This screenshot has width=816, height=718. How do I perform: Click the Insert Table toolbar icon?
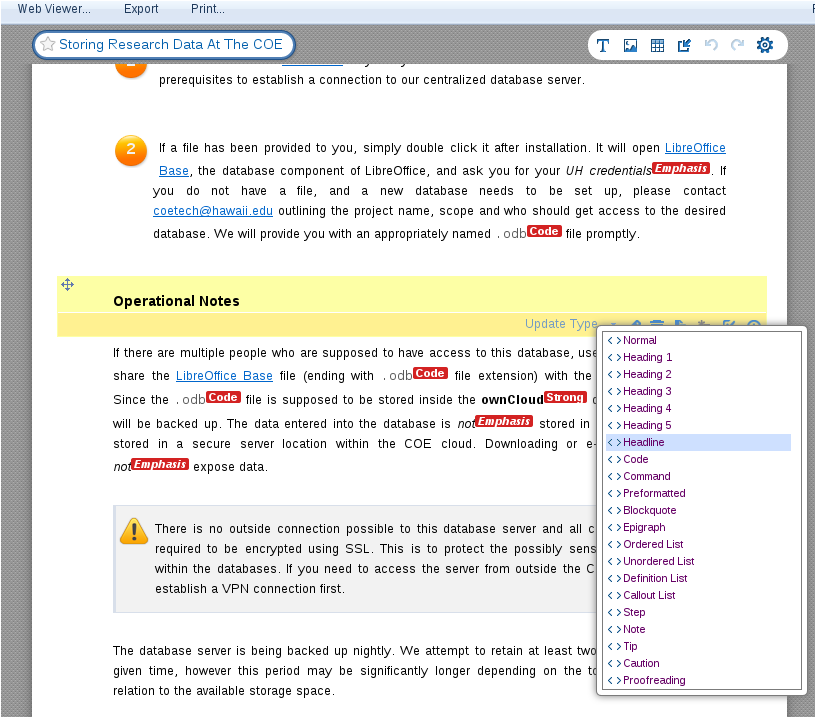click(657, 45)
